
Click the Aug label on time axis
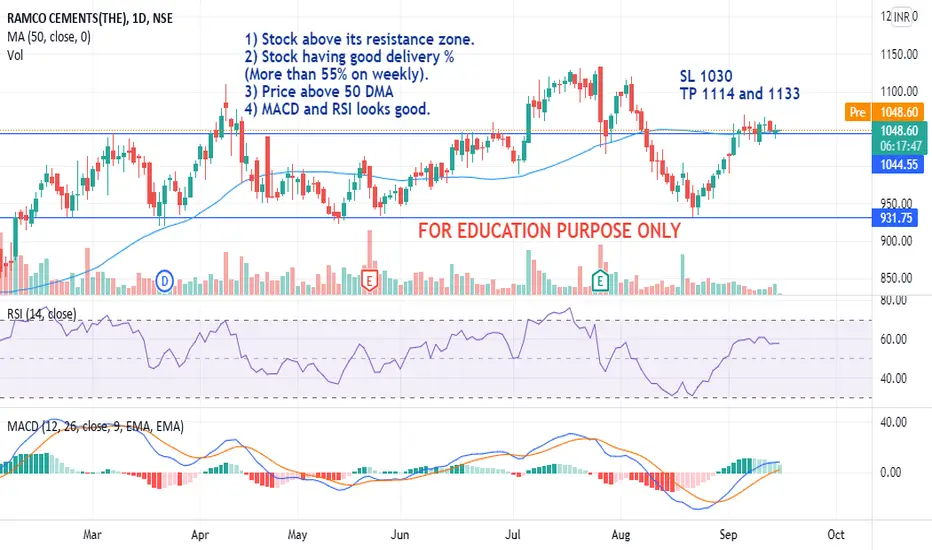click(621, 535)
